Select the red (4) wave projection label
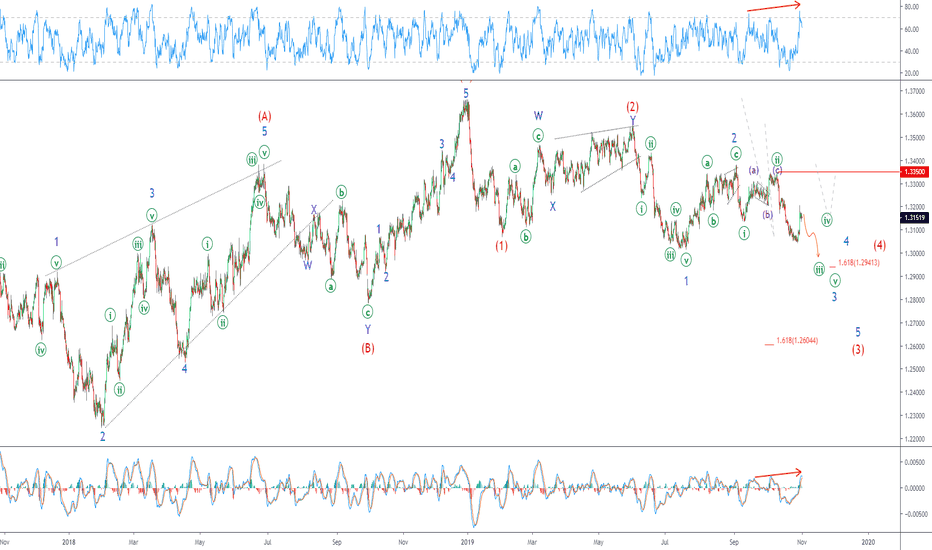 pyautogui.click(x=880, y=245)
